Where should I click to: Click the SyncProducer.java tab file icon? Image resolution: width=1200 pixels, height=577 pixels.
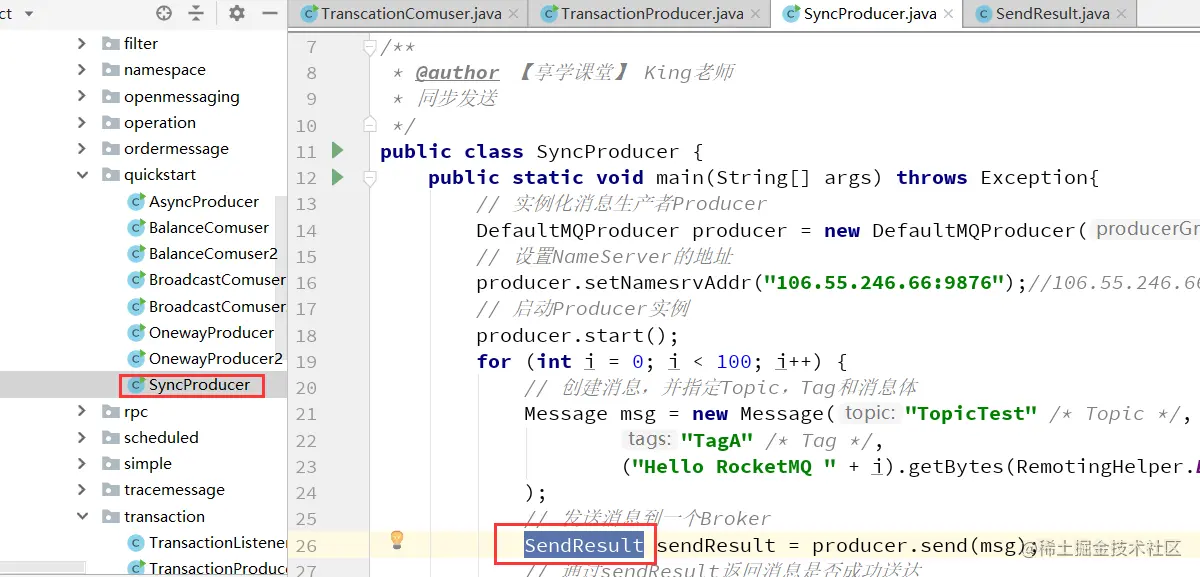(790, 14)
